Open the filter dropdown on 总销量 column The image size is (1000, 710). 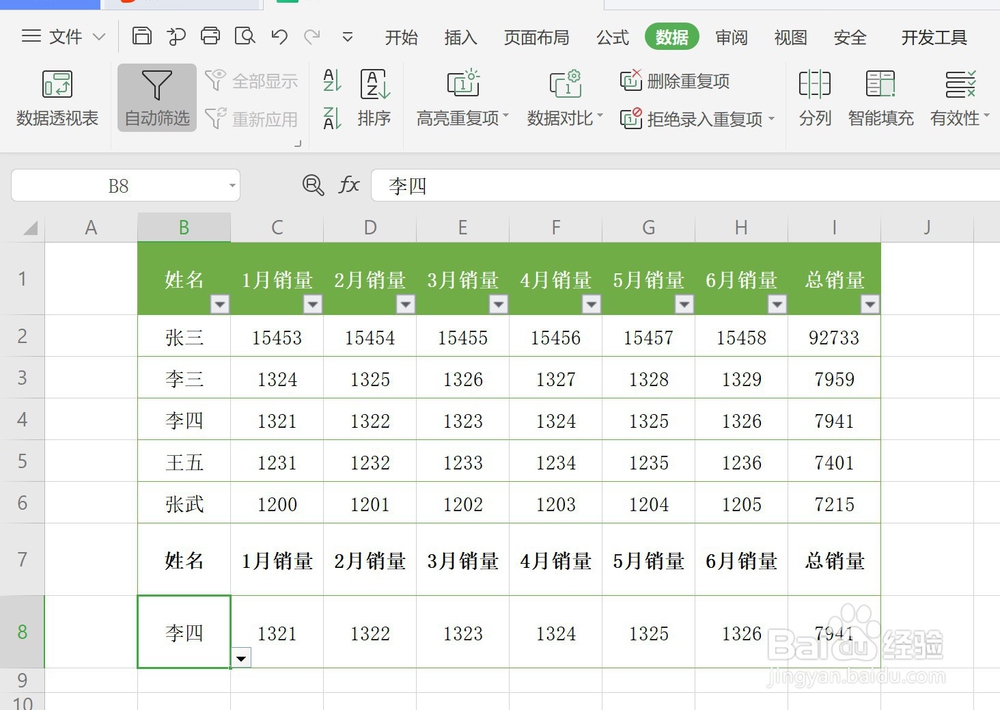click(870, 304)
